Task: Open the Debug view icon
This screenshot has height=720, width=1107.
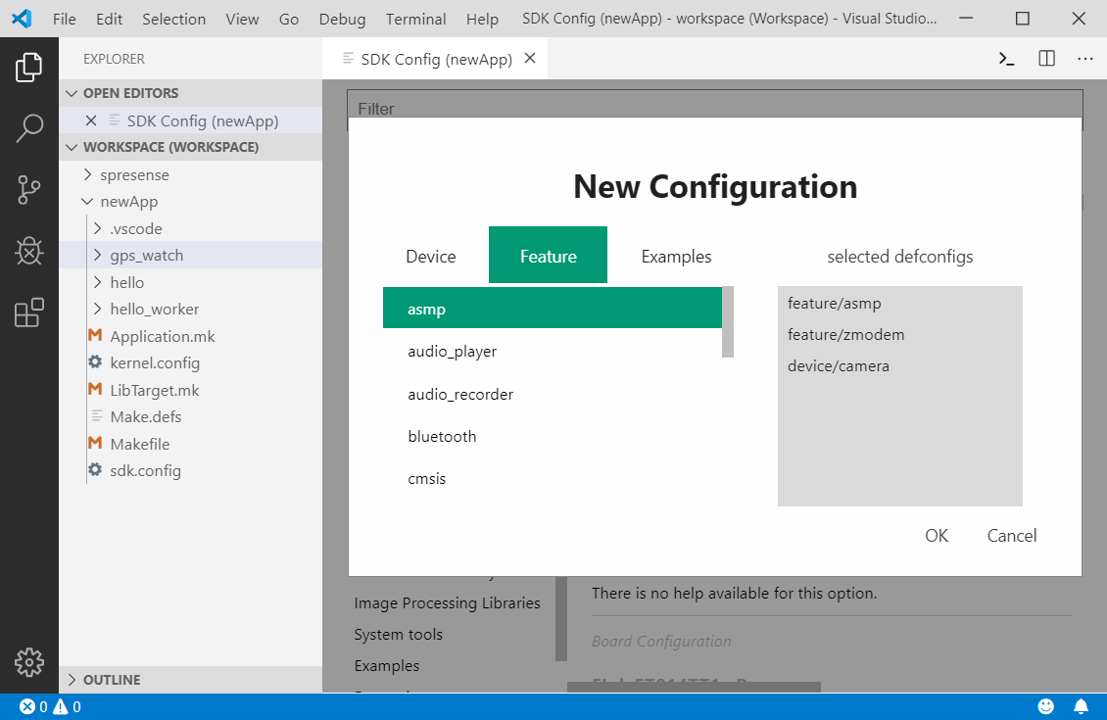Action: (x=29, y=251)
